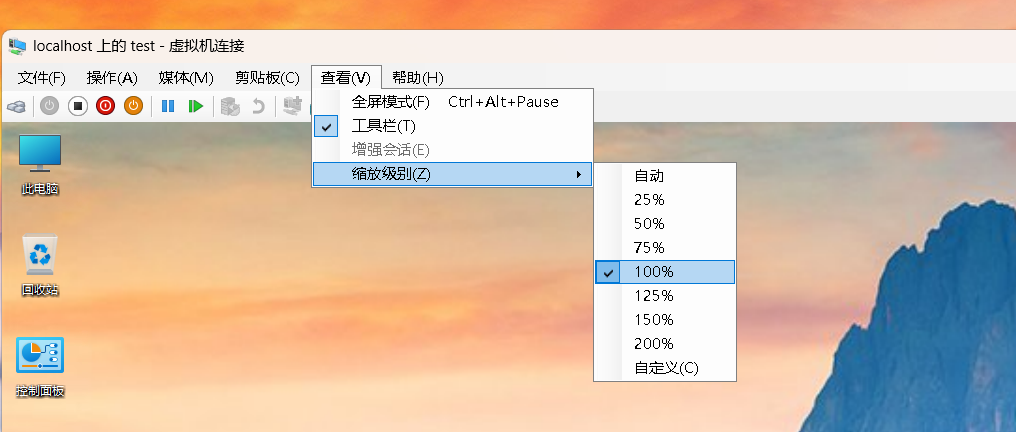Open the 操作 menu

click(x=112, y=78)
